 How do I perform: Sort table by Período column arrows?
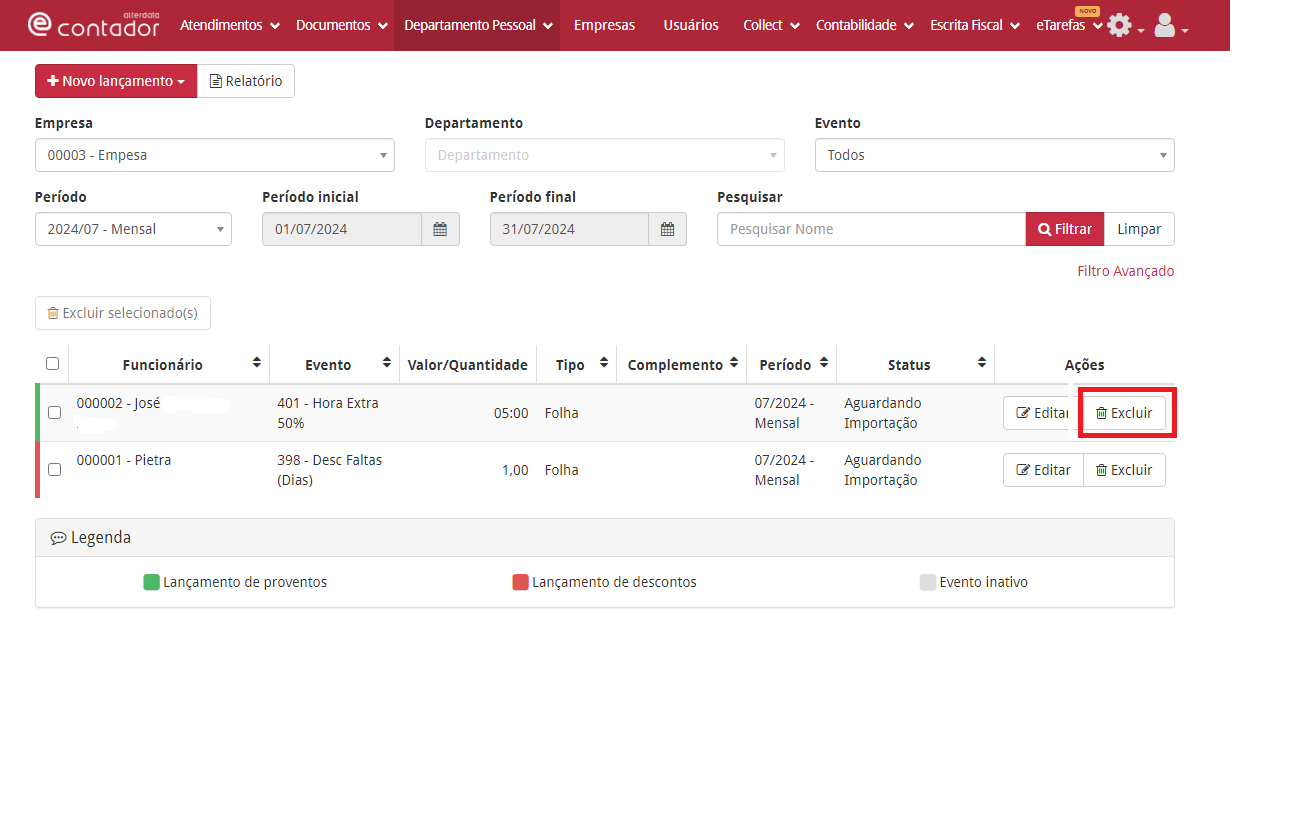tap(824, 362)
